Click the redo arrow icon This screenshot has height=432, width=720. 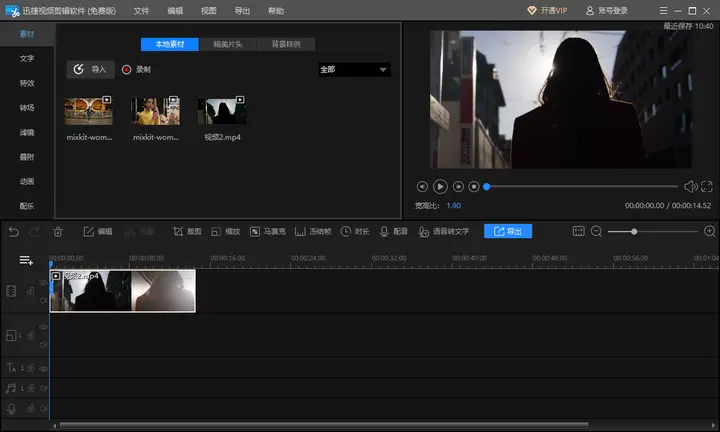(34, 232)
